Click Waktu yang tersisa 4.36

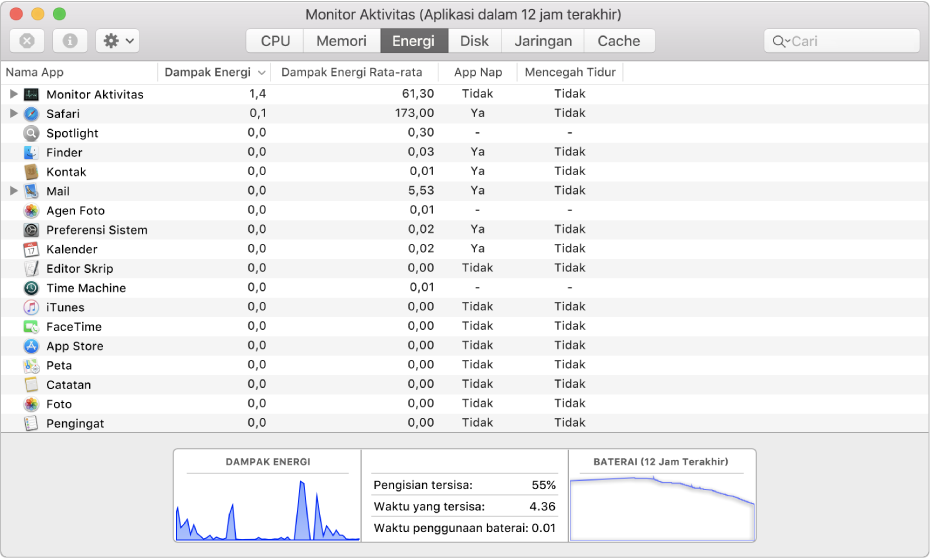click(542, 507)
